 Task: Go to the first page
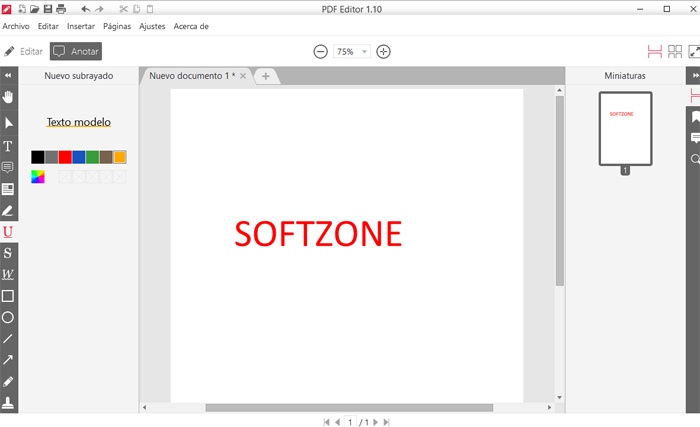(x=326, y=422)
